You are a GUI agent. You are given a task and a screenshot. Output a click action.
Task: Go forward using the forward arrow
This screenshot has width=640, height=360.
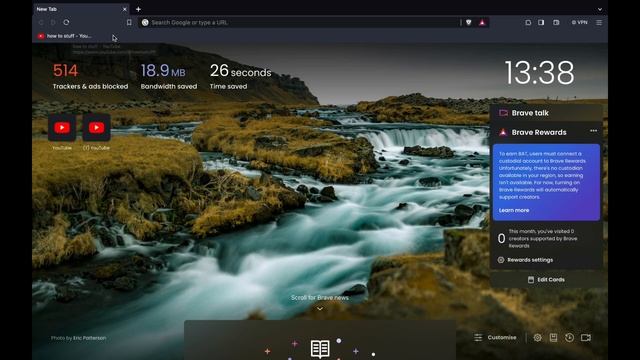[x=53, y=22]
